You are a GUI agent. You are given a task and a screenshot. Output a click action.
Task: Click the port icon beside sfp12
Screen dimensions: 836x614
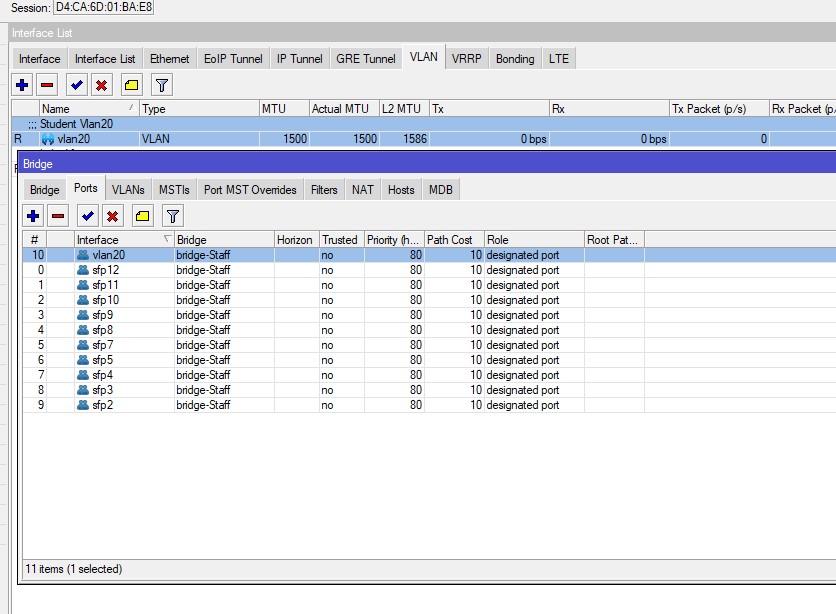click(x=83, y=270)
